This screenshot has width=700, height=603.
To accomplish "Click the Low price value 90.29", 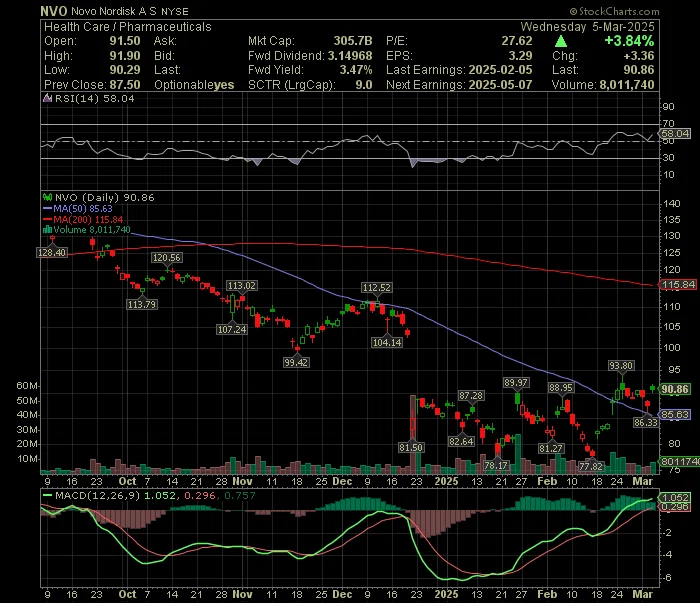I will coord(125,70).
